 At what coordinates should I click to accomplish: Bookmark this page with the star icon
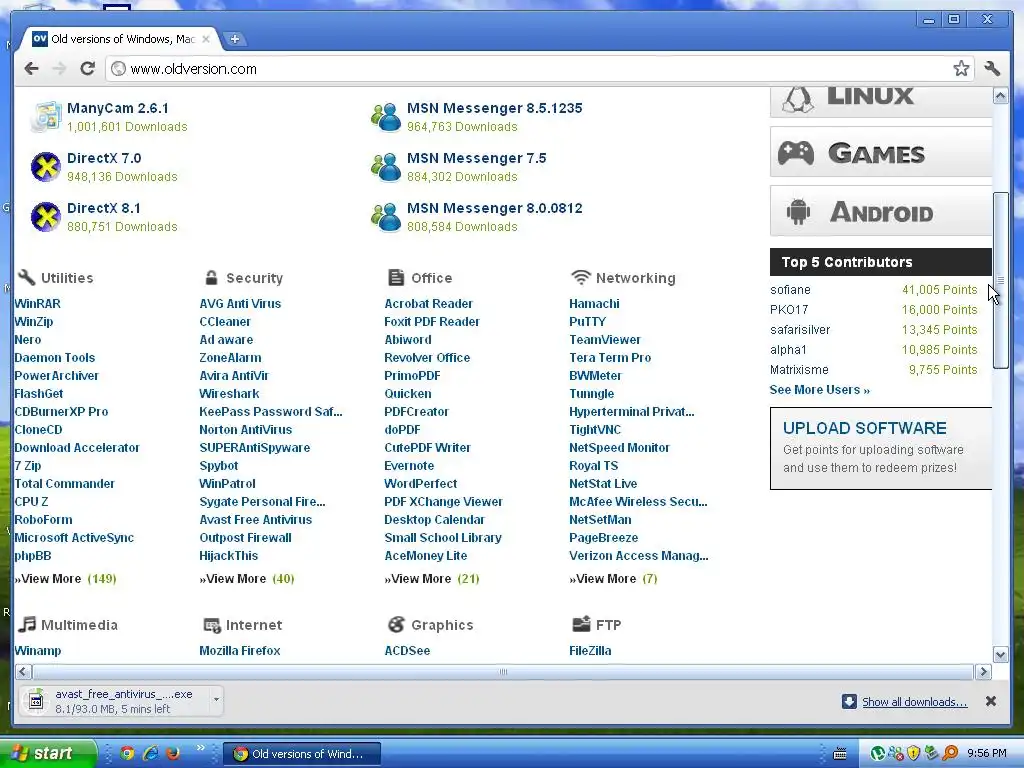[961, 69]
